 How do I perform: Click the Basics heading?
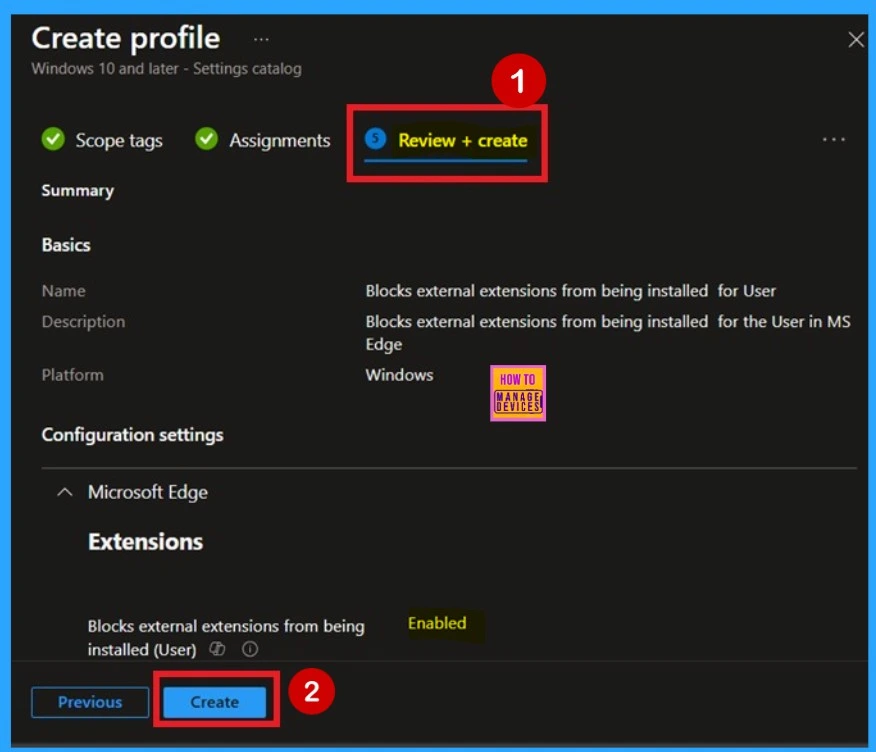pos(66,245)
